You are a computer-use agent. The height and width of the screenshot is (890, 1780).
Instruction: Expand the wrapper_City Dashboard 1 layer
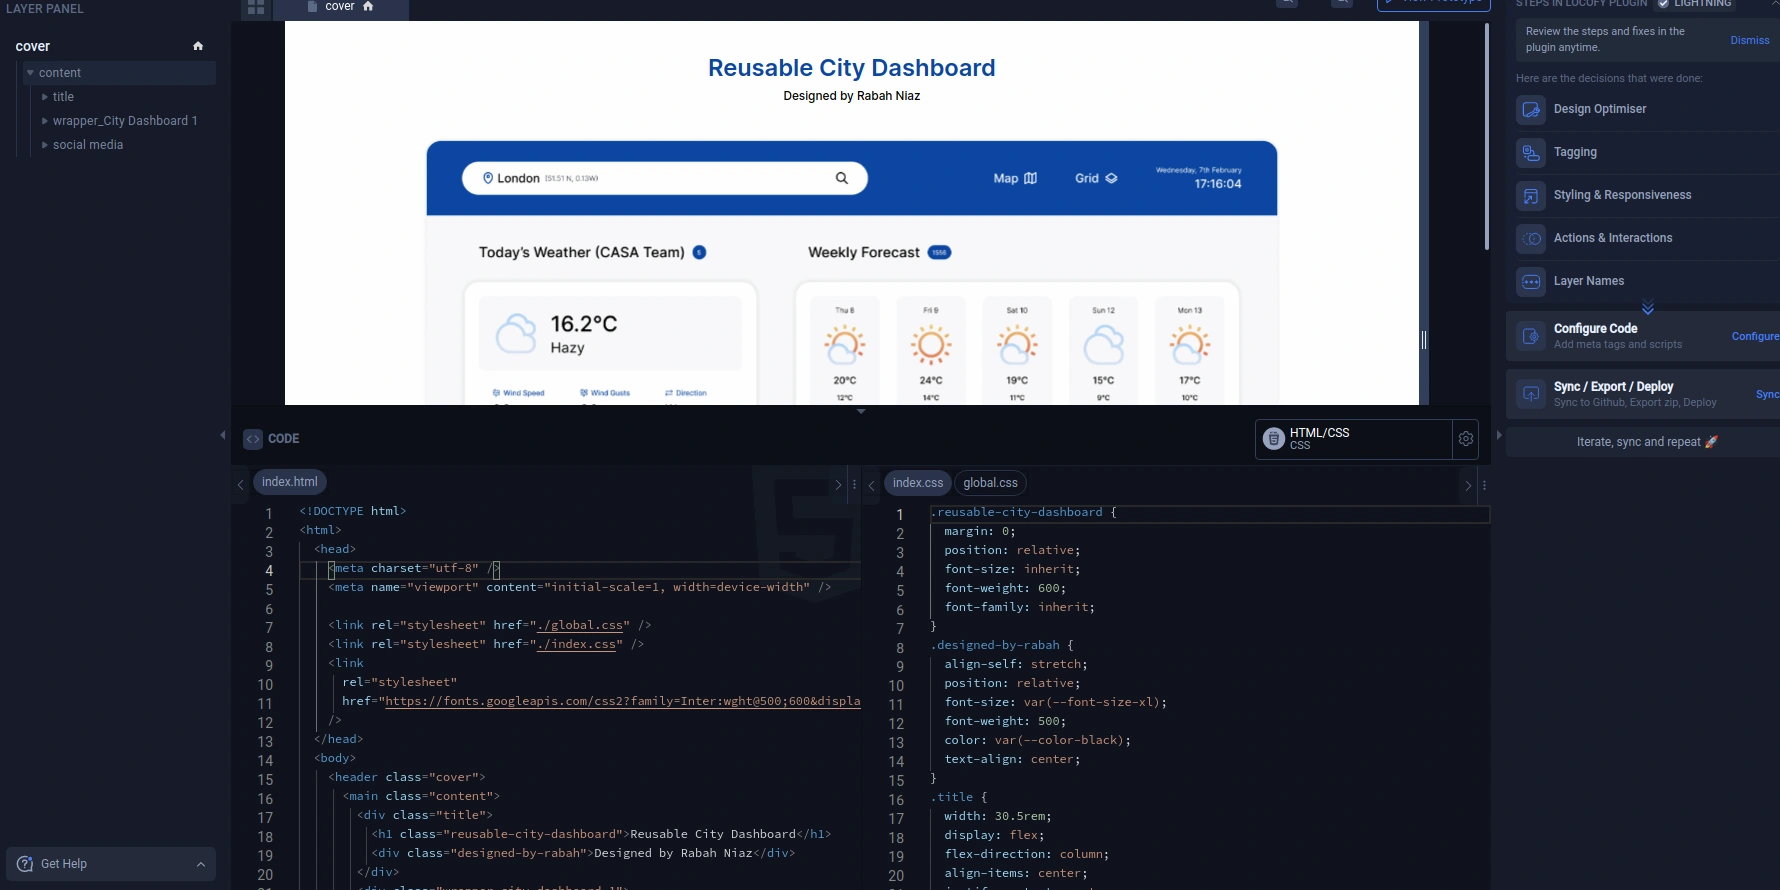pos(45,121)
